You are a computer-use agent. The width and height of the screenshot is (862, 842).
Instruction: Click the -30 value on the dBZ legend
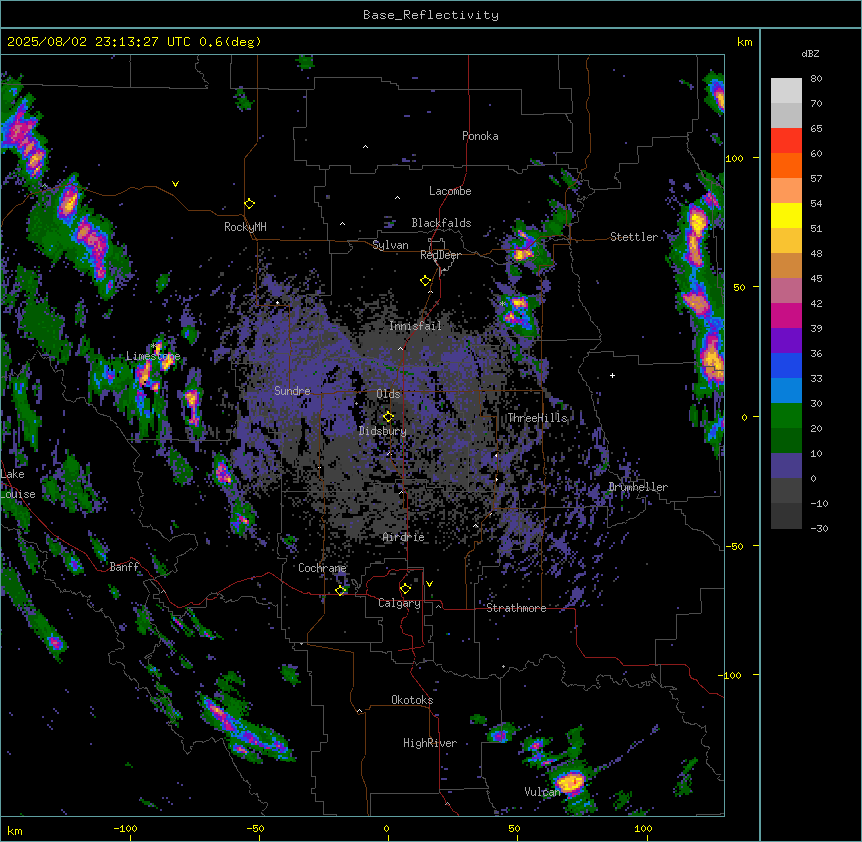click(819, 529)
